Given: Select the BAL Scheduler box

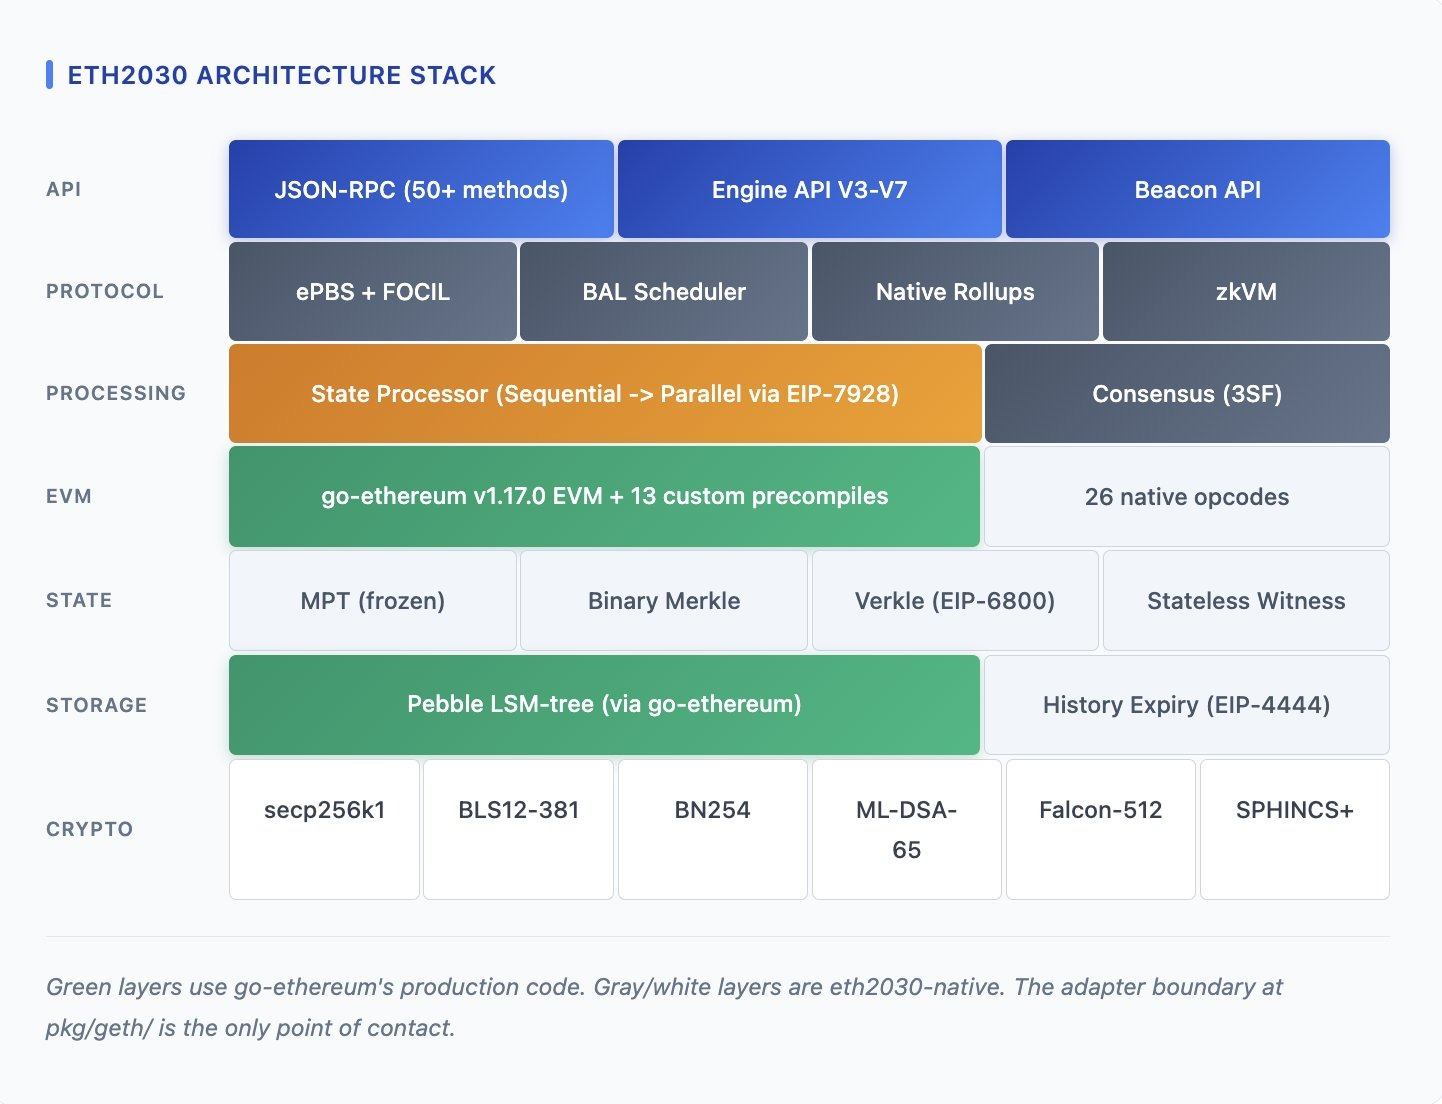Looking at the screenshot, I should (x=664, y=292).
